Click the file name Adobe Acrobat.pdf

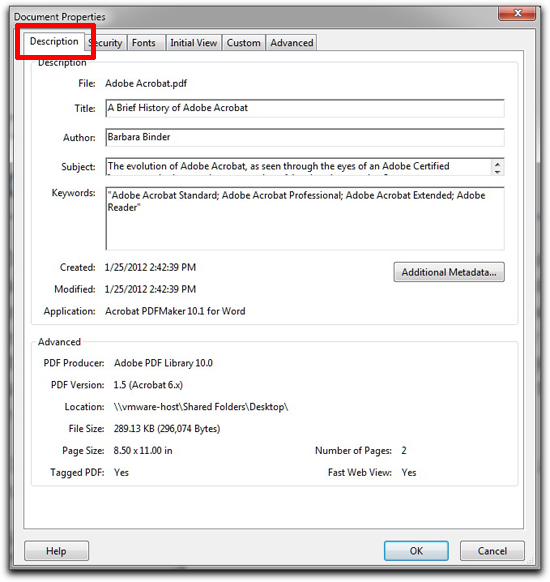coord(146,84)
